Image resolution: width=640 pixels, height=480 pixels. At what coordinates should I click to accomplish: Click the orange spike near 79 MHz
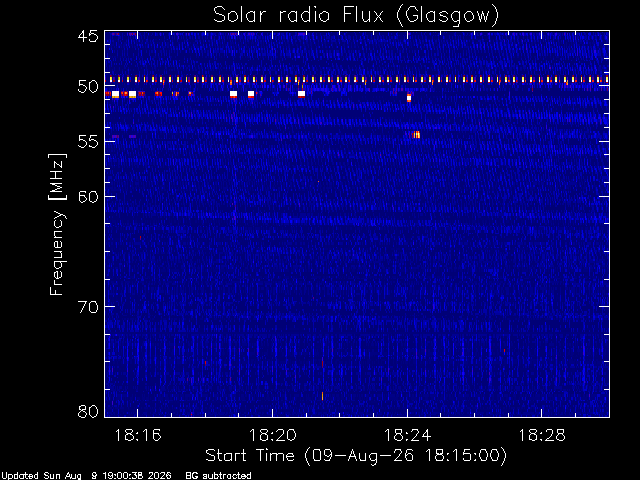pos(322,396)
